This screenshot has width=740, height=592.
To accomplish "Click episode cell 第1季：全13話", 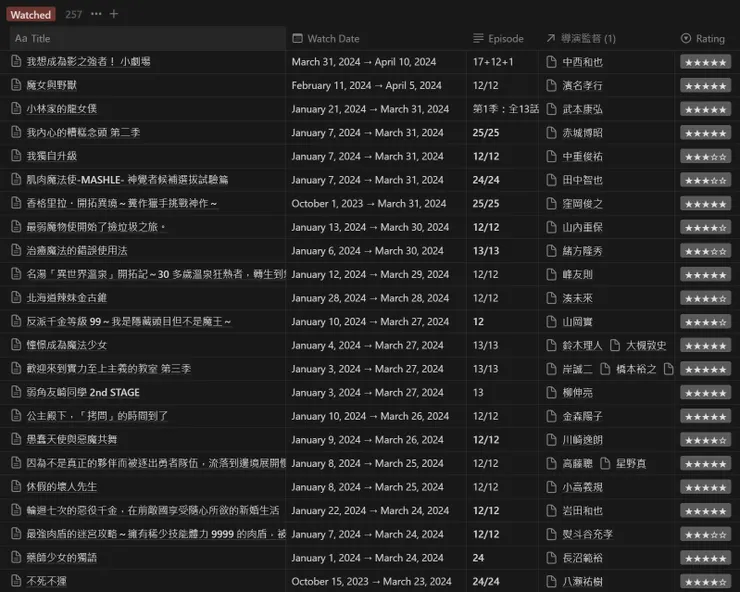I will [505, 109].
